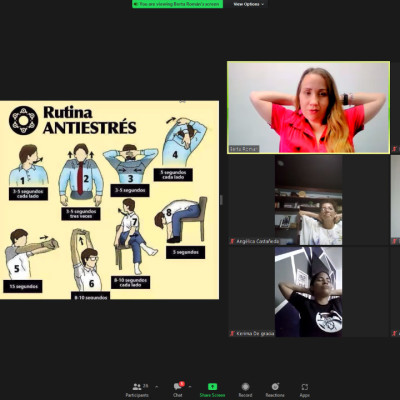Click the unread chat notification badge

[x=182, y=384]
